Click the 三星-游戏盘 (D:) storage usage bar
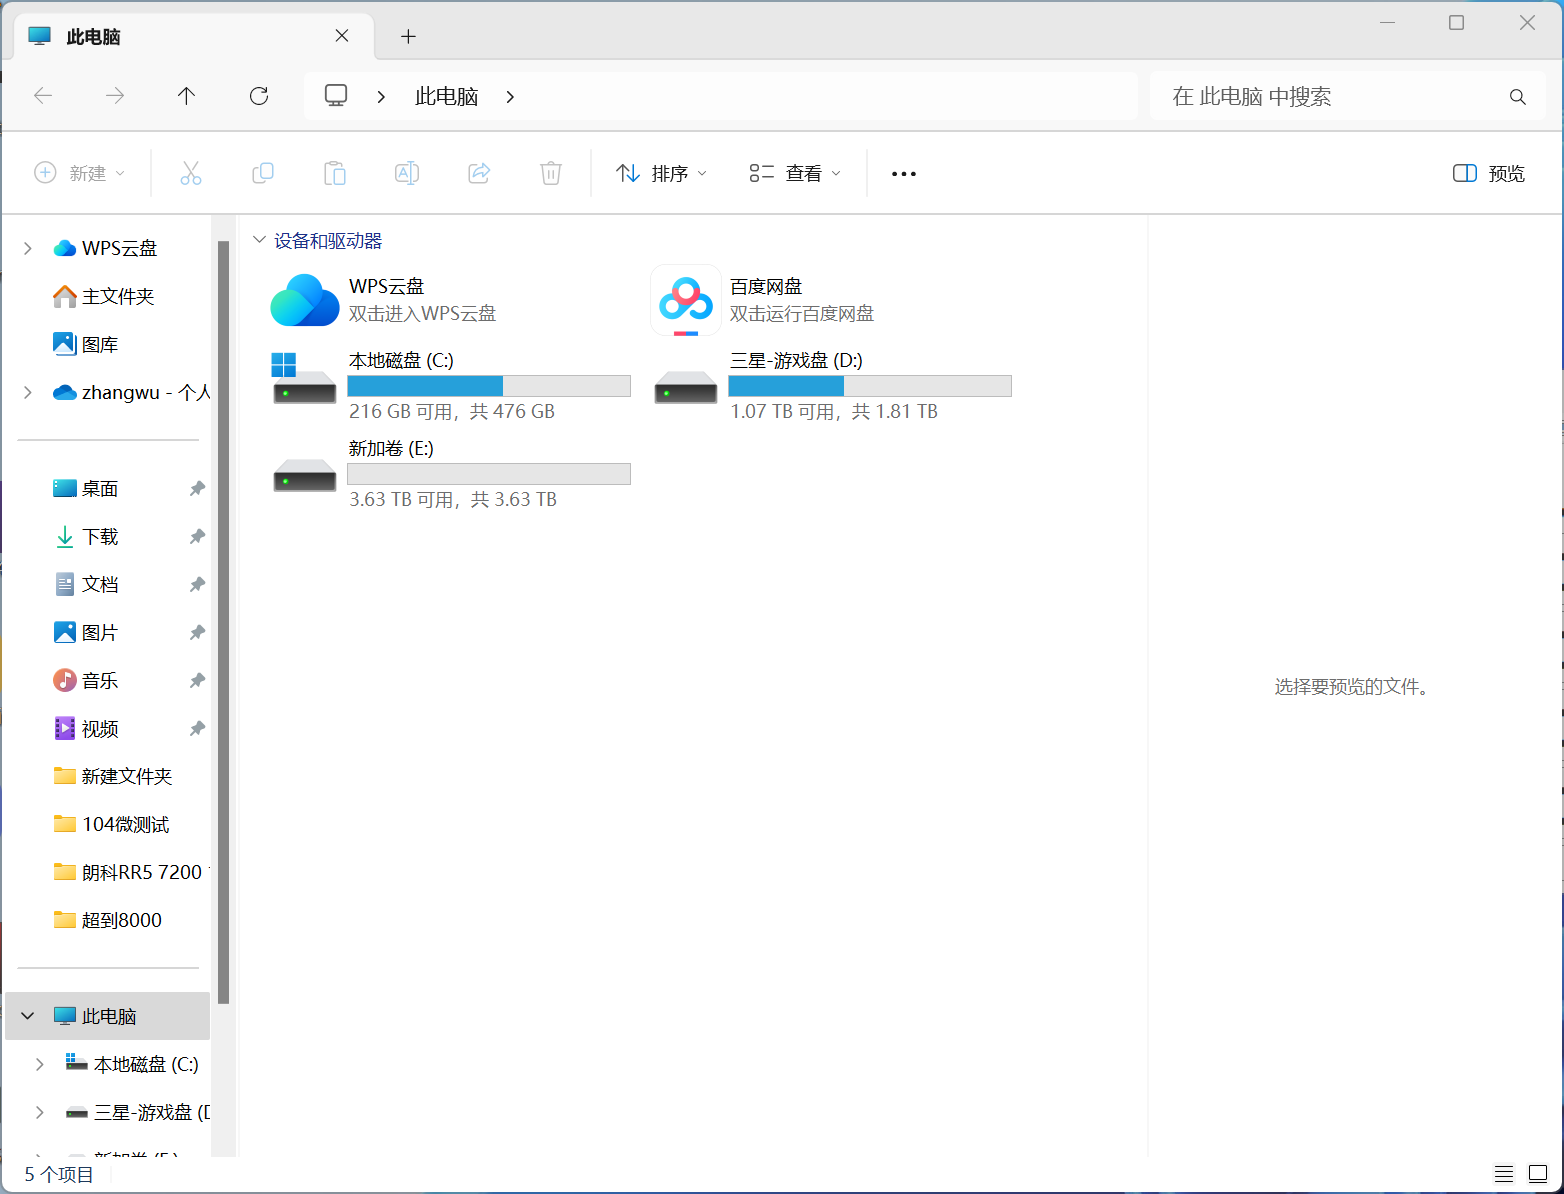This screenshot has height=1194, width=1564. click(x=869, y=386)
